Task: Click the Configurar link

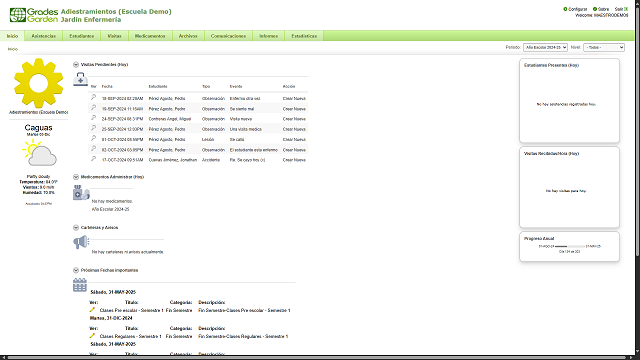Action: (578, 9)
